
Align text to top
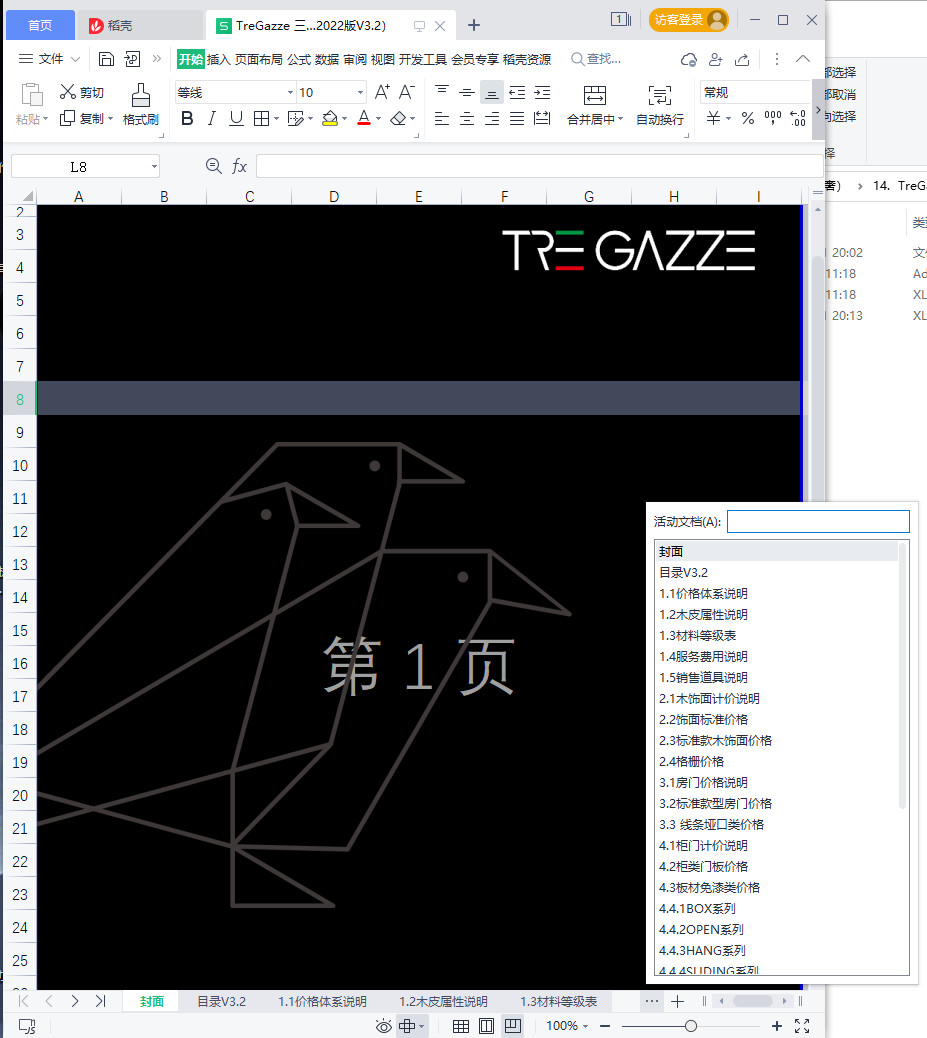(x=442, y=92)
